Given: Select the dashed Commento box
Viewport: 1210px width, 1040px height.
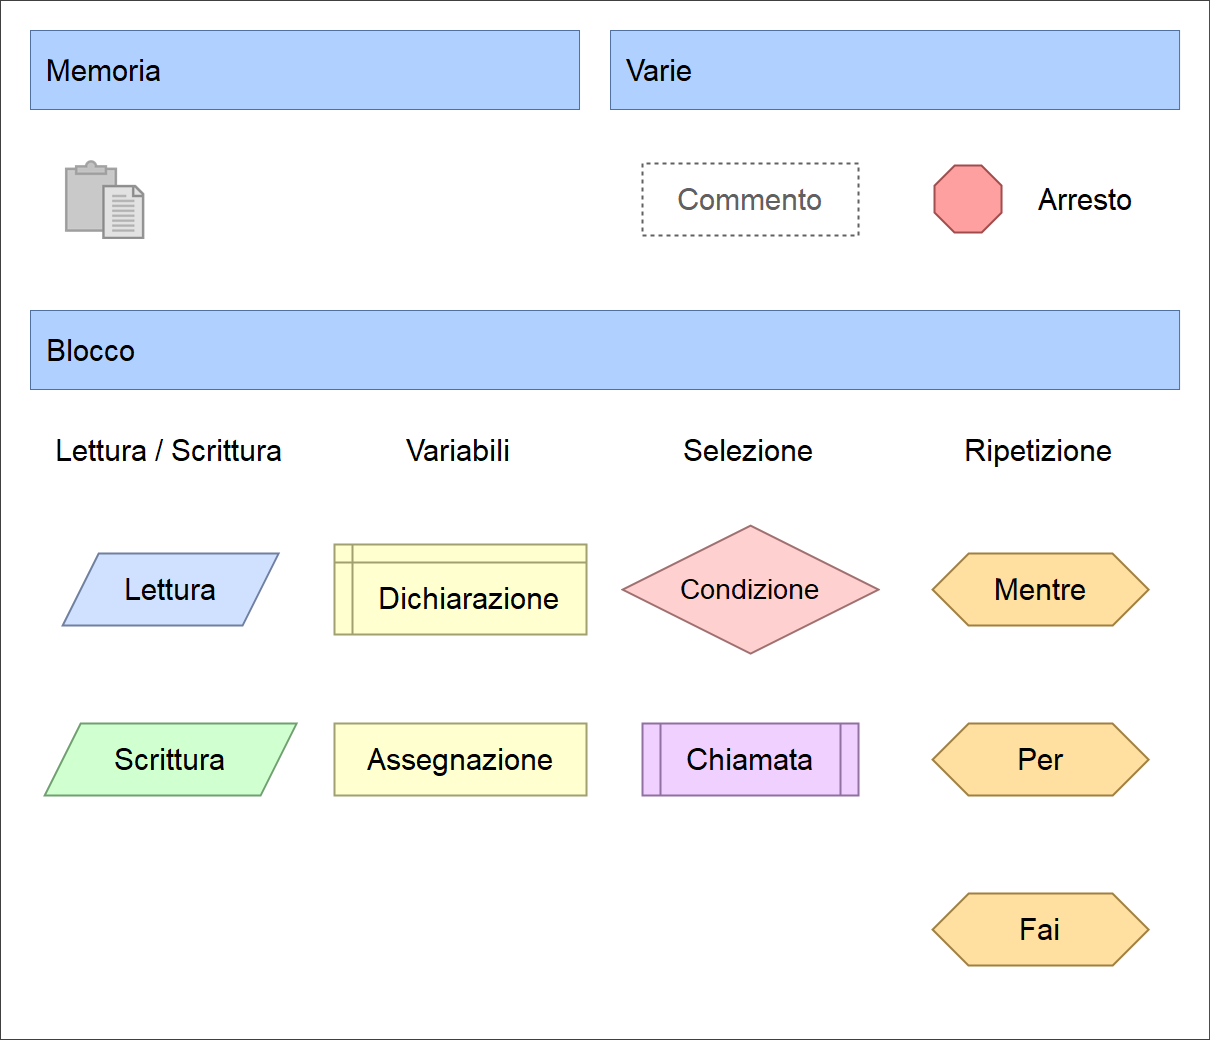Looking at the screenshot, I should pyautogui.click(x=750, y=200).
